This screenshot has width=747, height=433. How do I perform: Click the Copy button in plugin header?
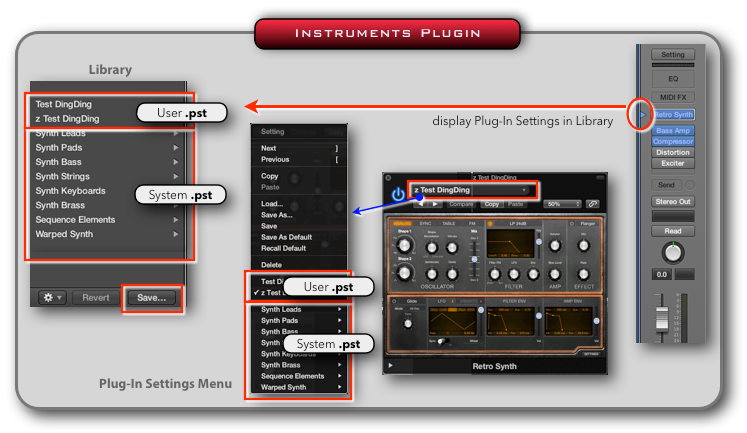491,204
